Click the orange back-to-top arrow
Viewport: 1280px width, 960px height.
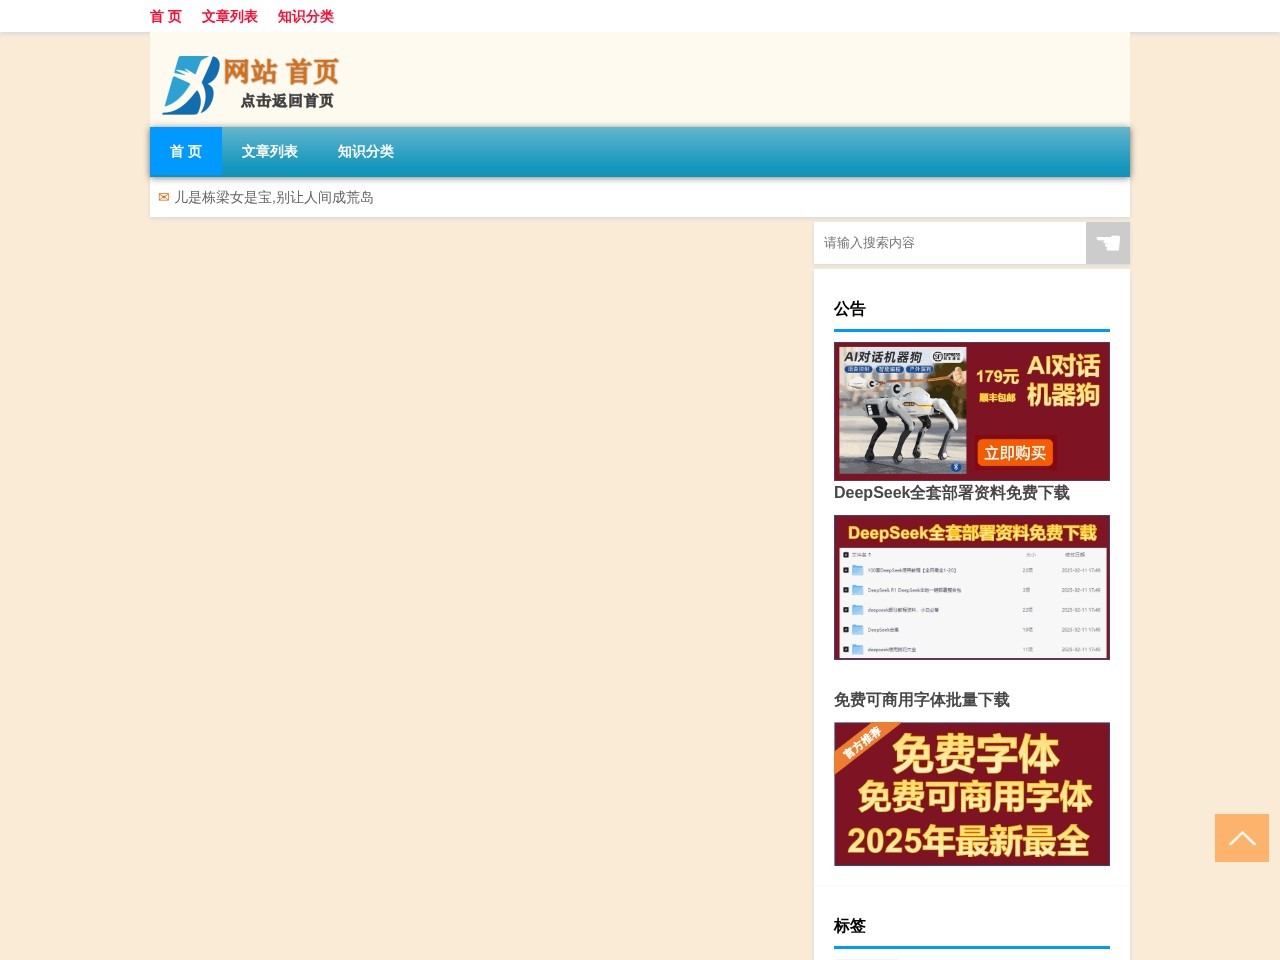(x=1242, y=838)
